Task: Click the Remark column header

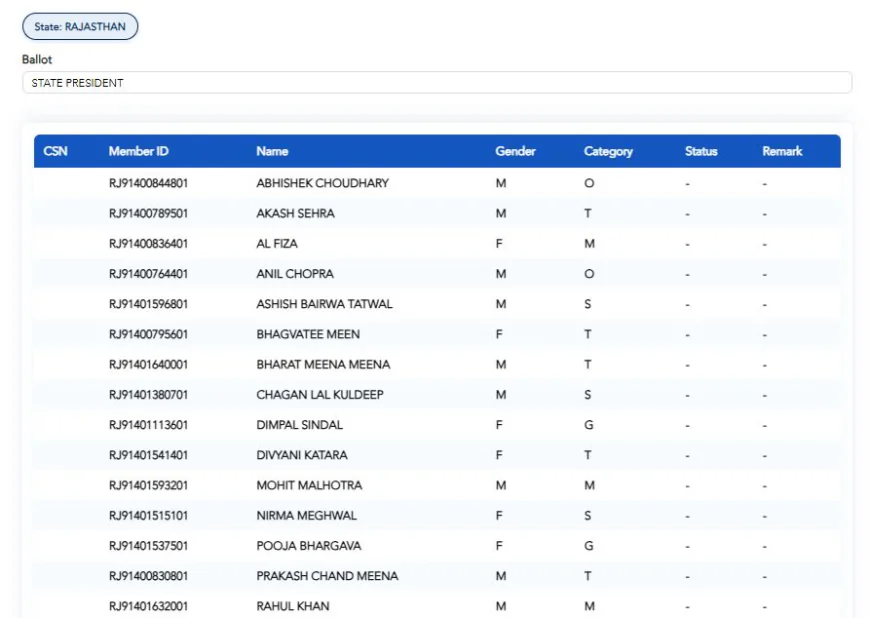Action: (x=782, y=151)
